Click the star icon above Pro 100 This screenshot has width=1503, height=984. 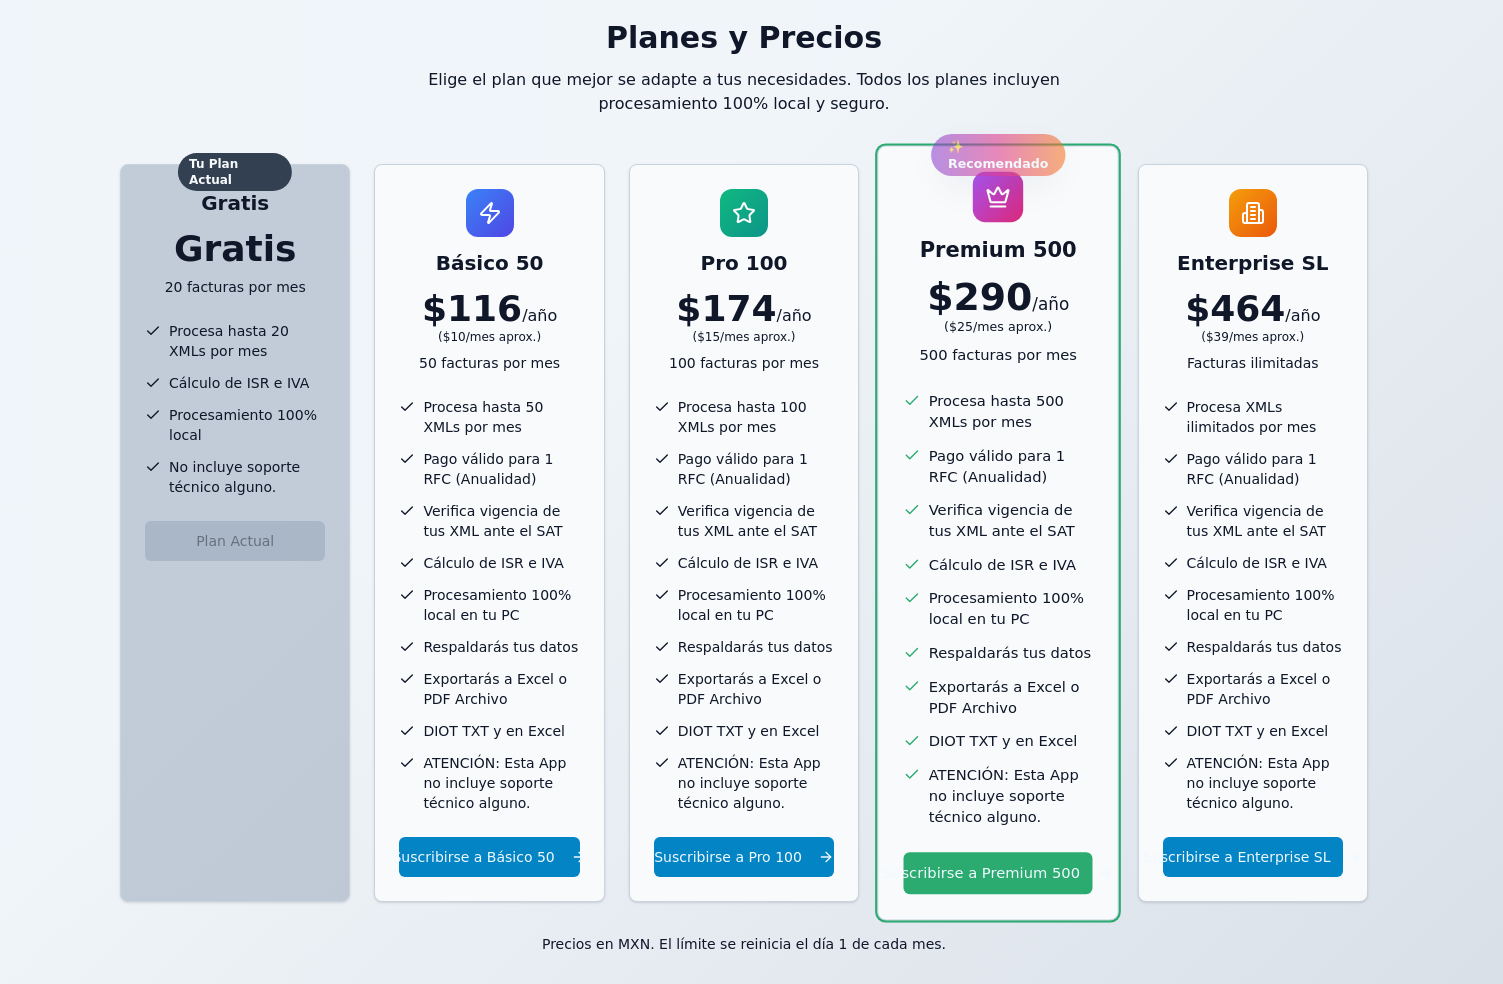(x=744, y=213)
